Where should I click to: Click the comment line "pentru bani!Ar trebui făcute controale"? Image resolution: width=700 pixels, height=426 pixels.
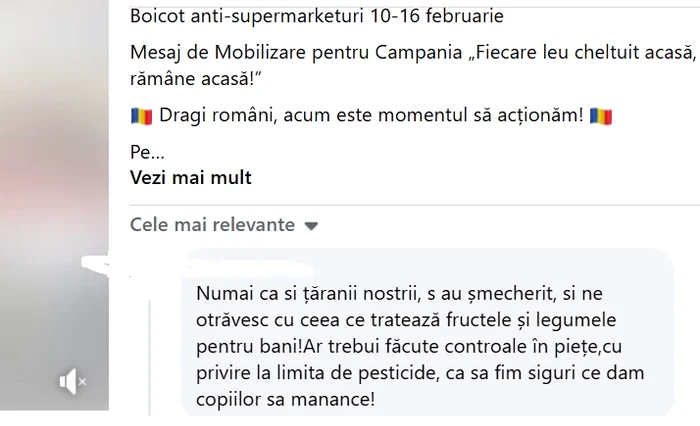[x=420, y=345]
